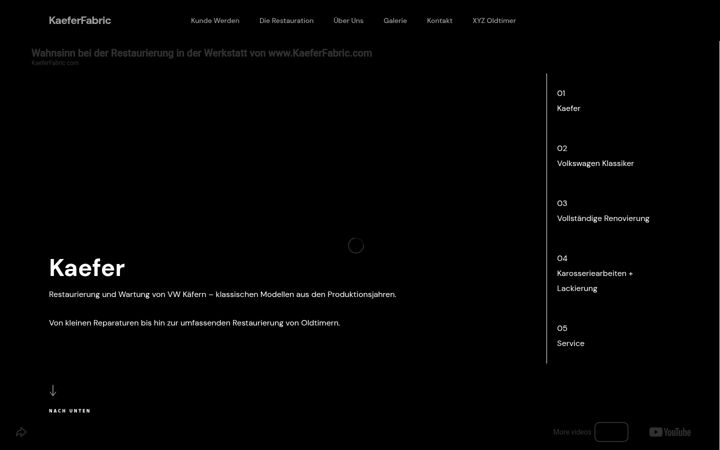720x450 pixels.
Task: Click the video thumbnail beside More videos
Action: pyautogui.click(x=611, y=432)
